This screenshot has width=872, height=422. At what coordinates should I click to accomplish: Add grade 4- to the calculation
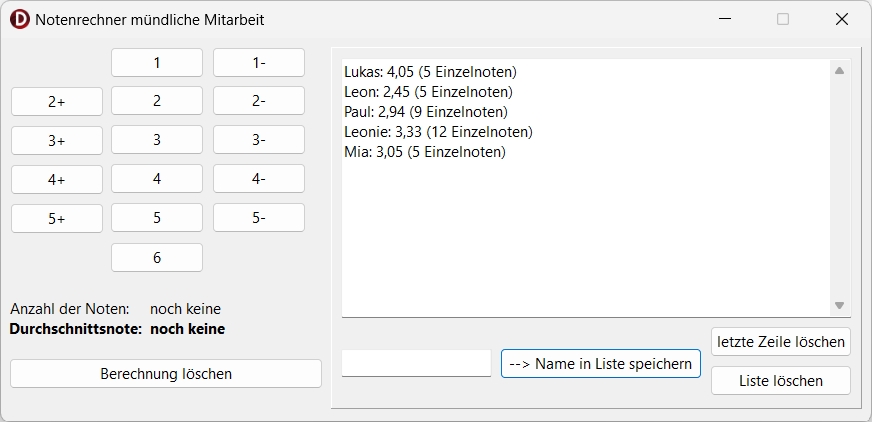[258, 179]
